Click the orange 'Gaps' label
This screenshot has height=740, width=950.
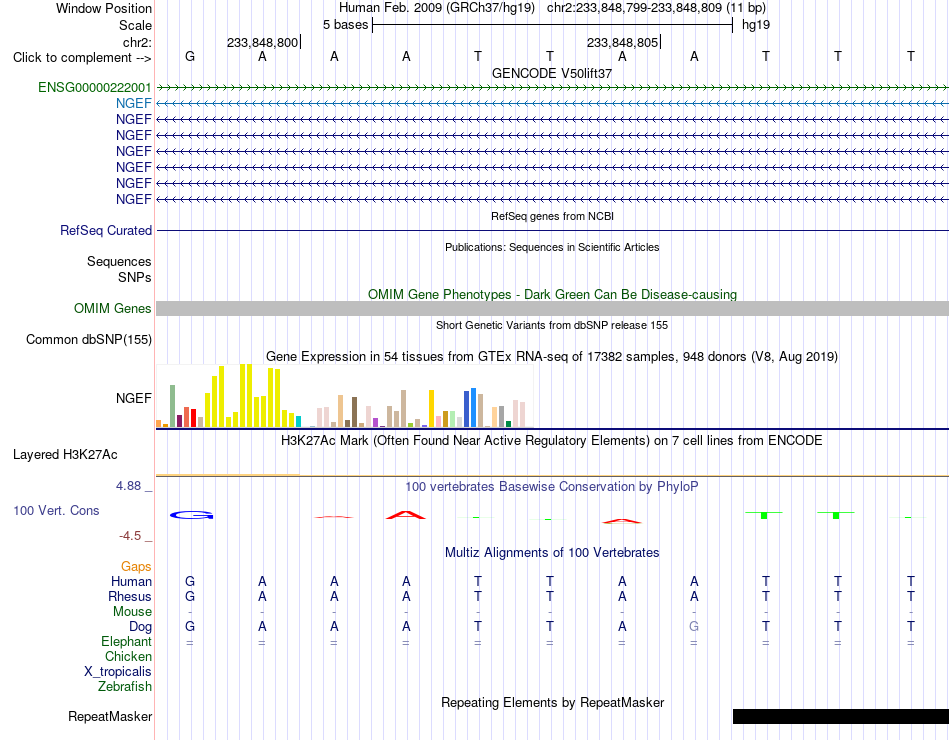136,566
